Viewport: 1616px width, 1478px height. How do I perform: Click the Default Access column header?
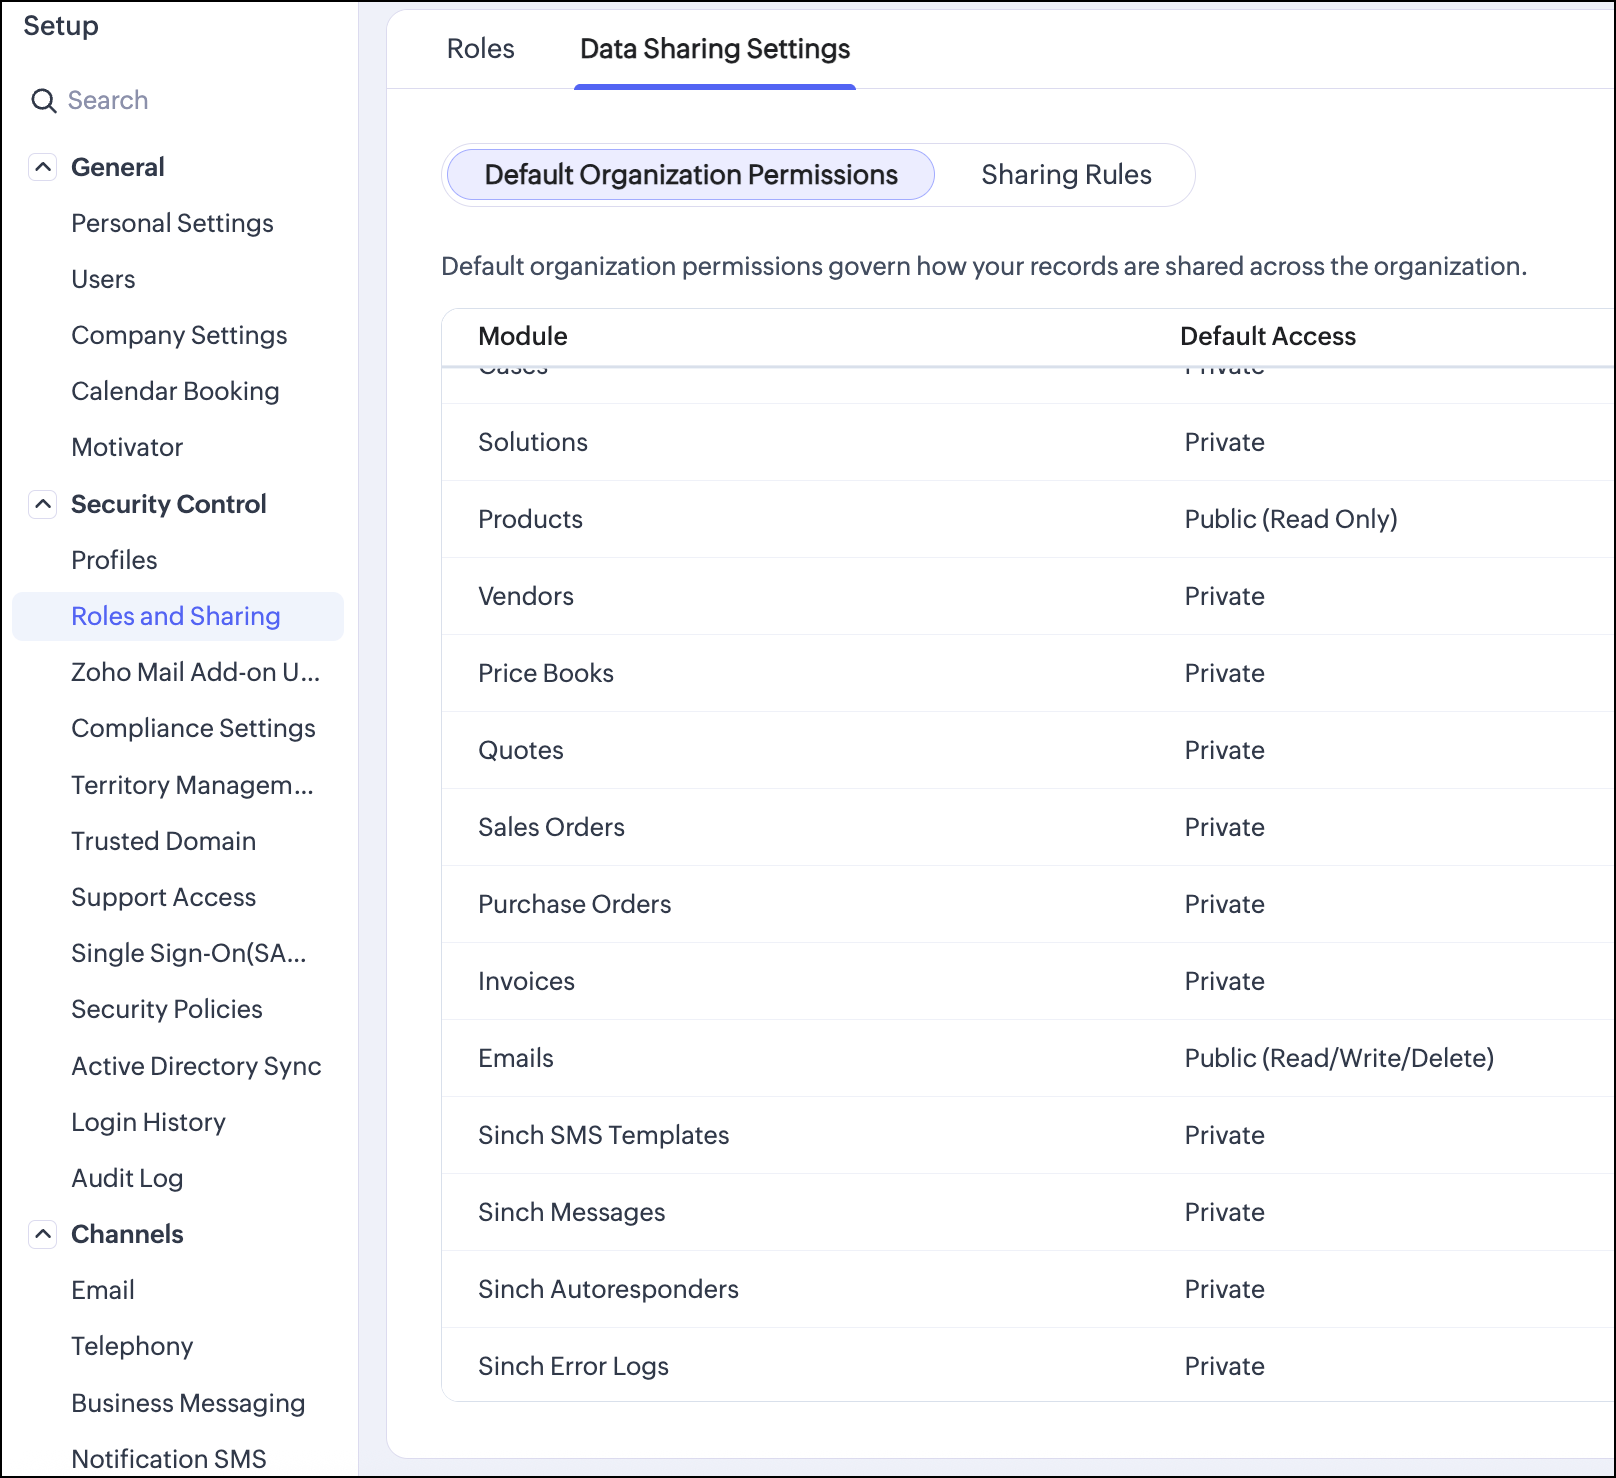1268,336
